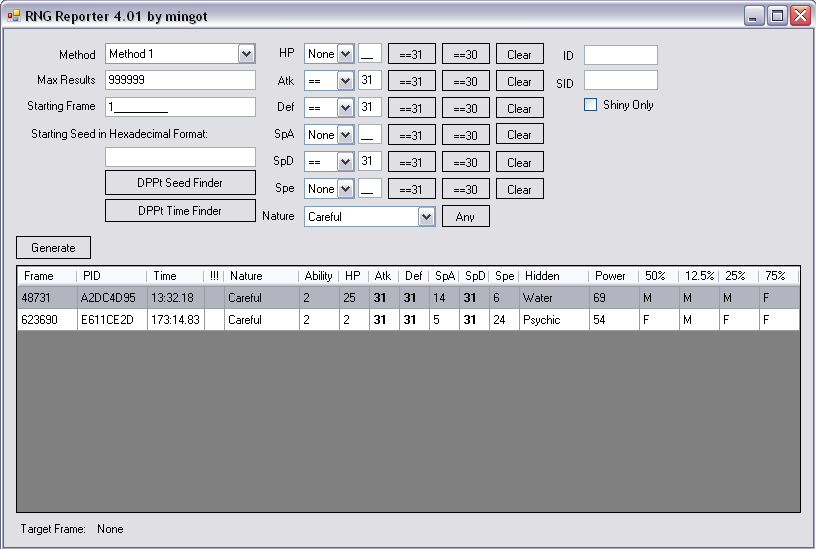Screen dimensions: 816x549
Task: Click the RNG Reporter title bar icon
Action: pyautogui.click(x=14, y=16)
